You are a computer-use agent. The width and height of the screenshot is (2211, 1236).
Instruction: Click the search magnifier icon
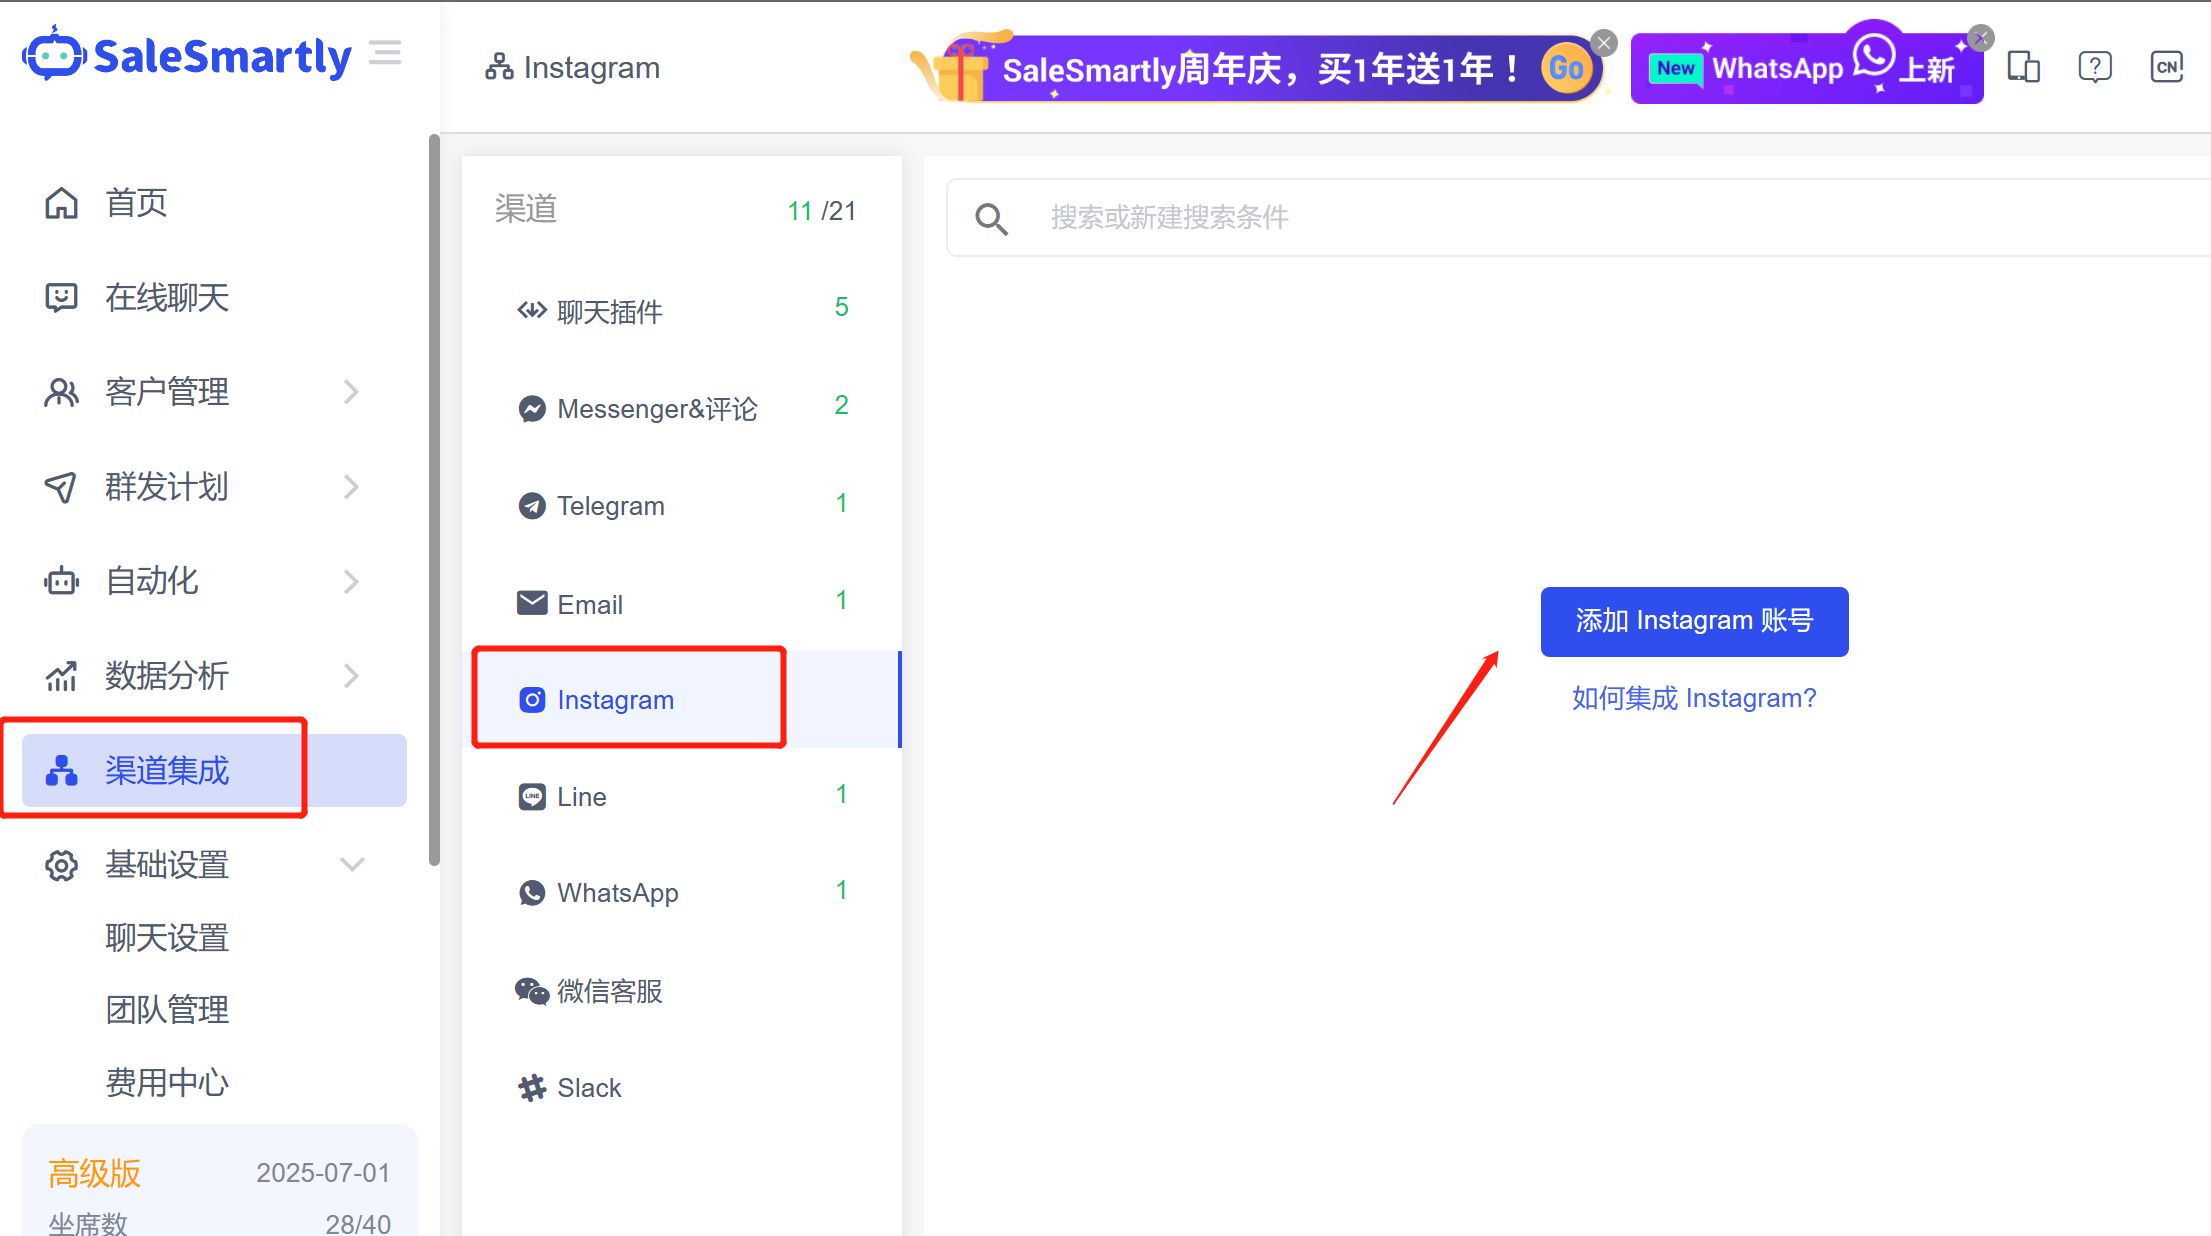point(991,218)
